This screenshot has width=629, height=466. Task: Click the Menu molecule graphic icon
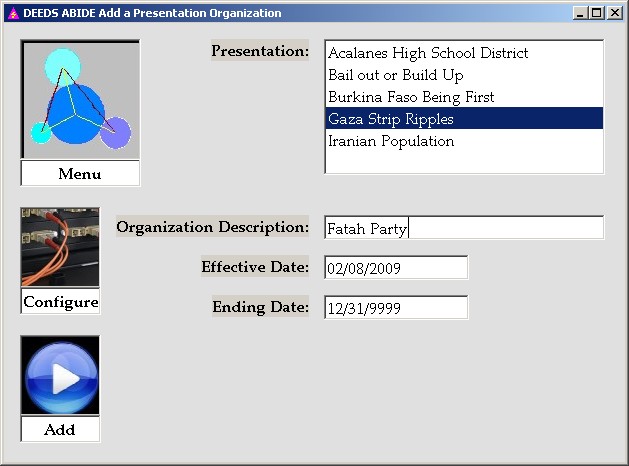tap(80, 100)
